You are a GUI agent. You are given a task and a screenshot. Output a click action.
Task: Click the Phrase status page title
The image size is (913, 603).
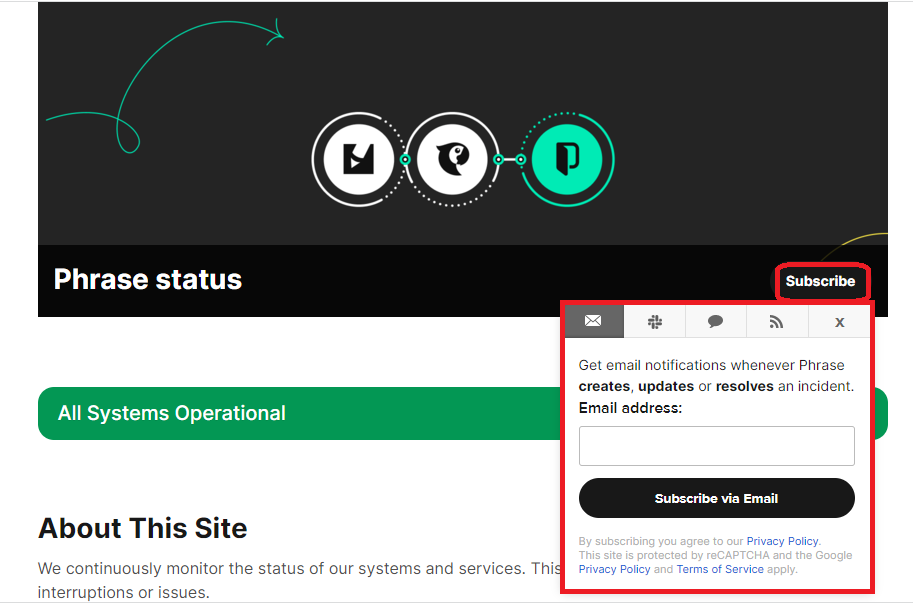(x=148, y=279)
